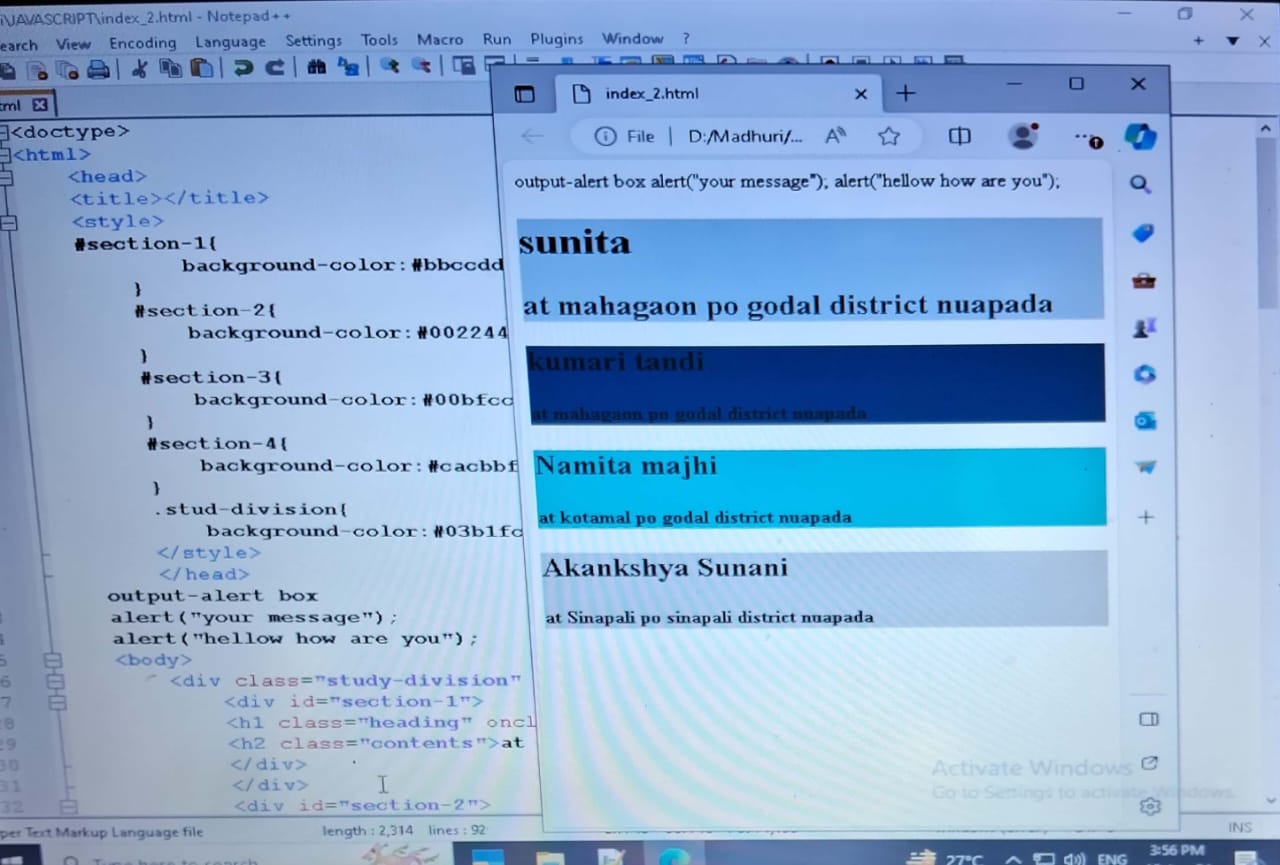Viewport: 1280px width, 865px height.
Task: Click the D:/Madhuri address bar field
Action: point(744,137)
